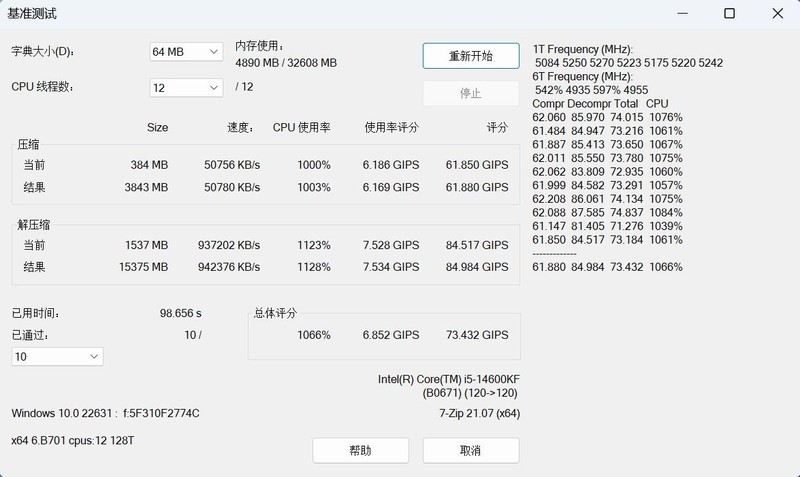The width and height of the screenshot is (800, 477).
Task: Click the compression speed 50756 KB/s
Action: (x=232, y=165)
